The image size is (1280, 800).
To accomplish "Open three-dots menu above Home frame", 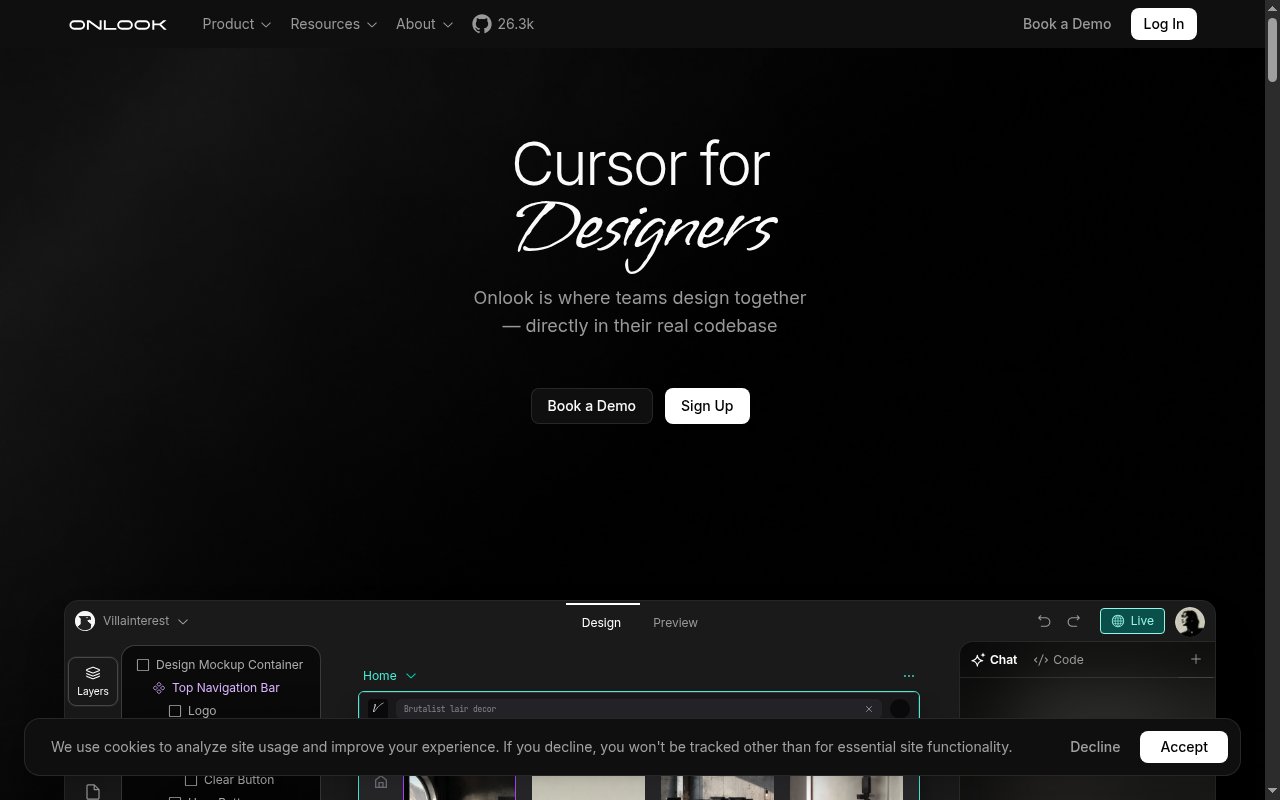I will click(x=909, y=676).
